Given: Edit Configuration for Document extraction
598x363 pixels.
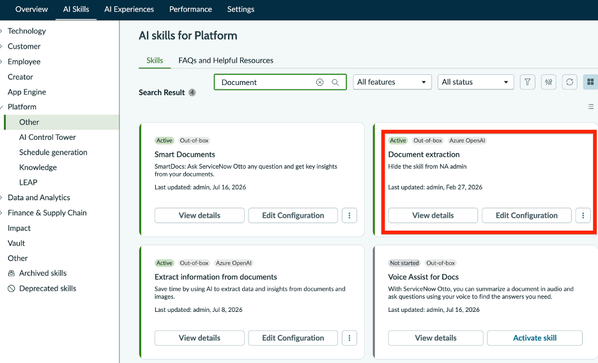Looking at the screenshot, I should click(x=527, y=215).
